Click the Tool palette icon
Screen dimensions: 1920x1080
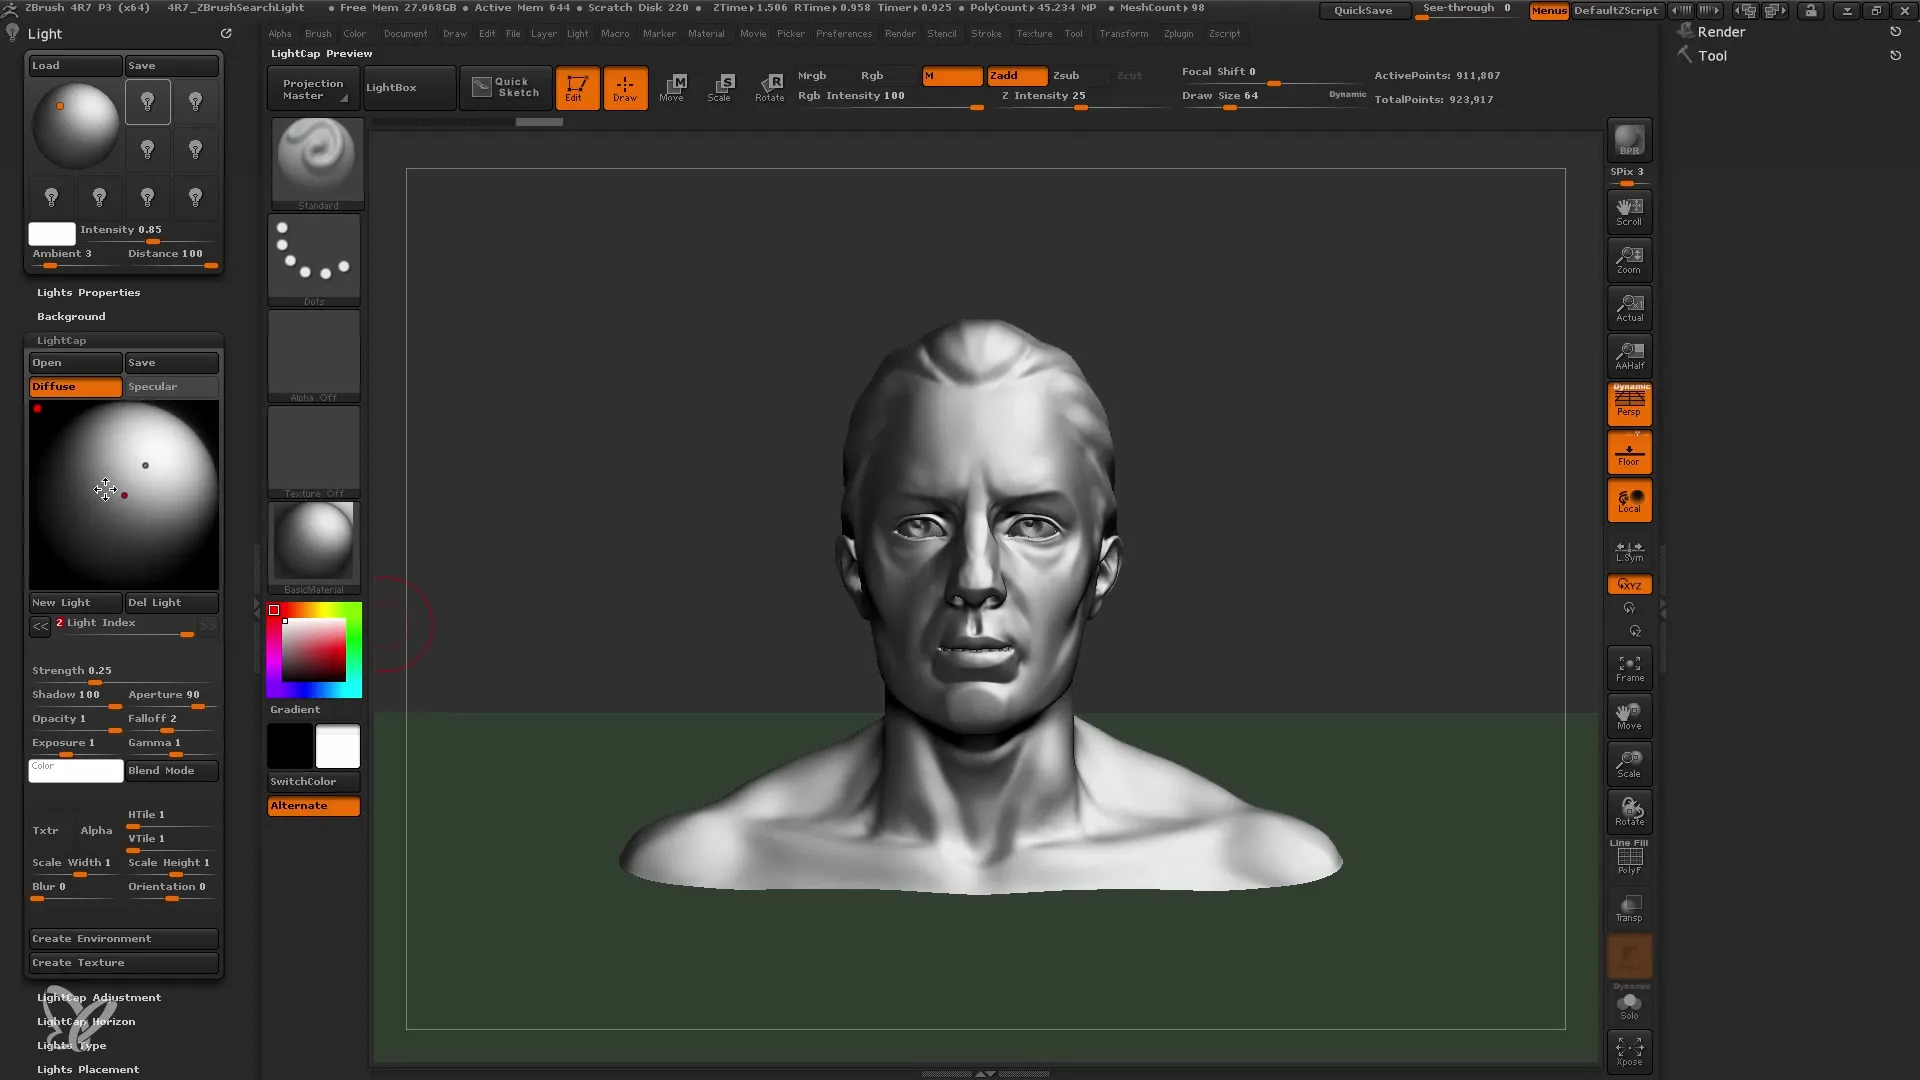pyautogui.click(x=1685, y=55)
